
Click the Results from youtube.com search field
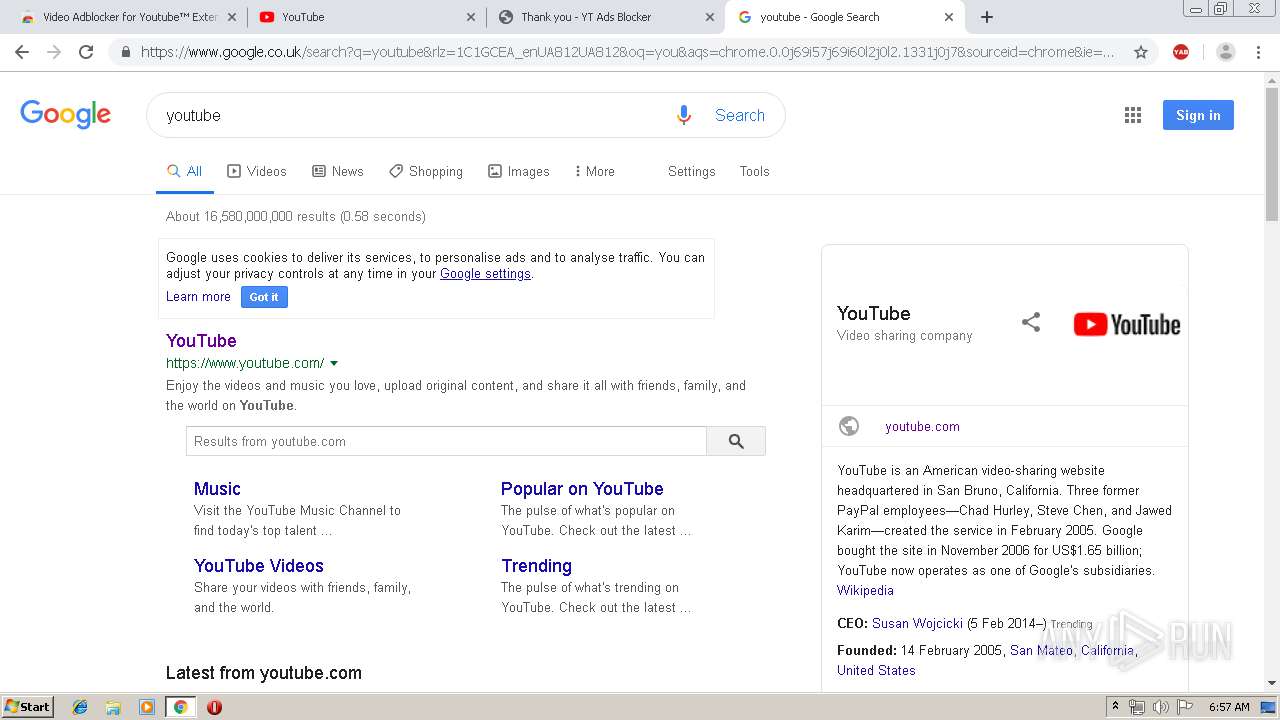pyautogui.click(x=446, y=441)
